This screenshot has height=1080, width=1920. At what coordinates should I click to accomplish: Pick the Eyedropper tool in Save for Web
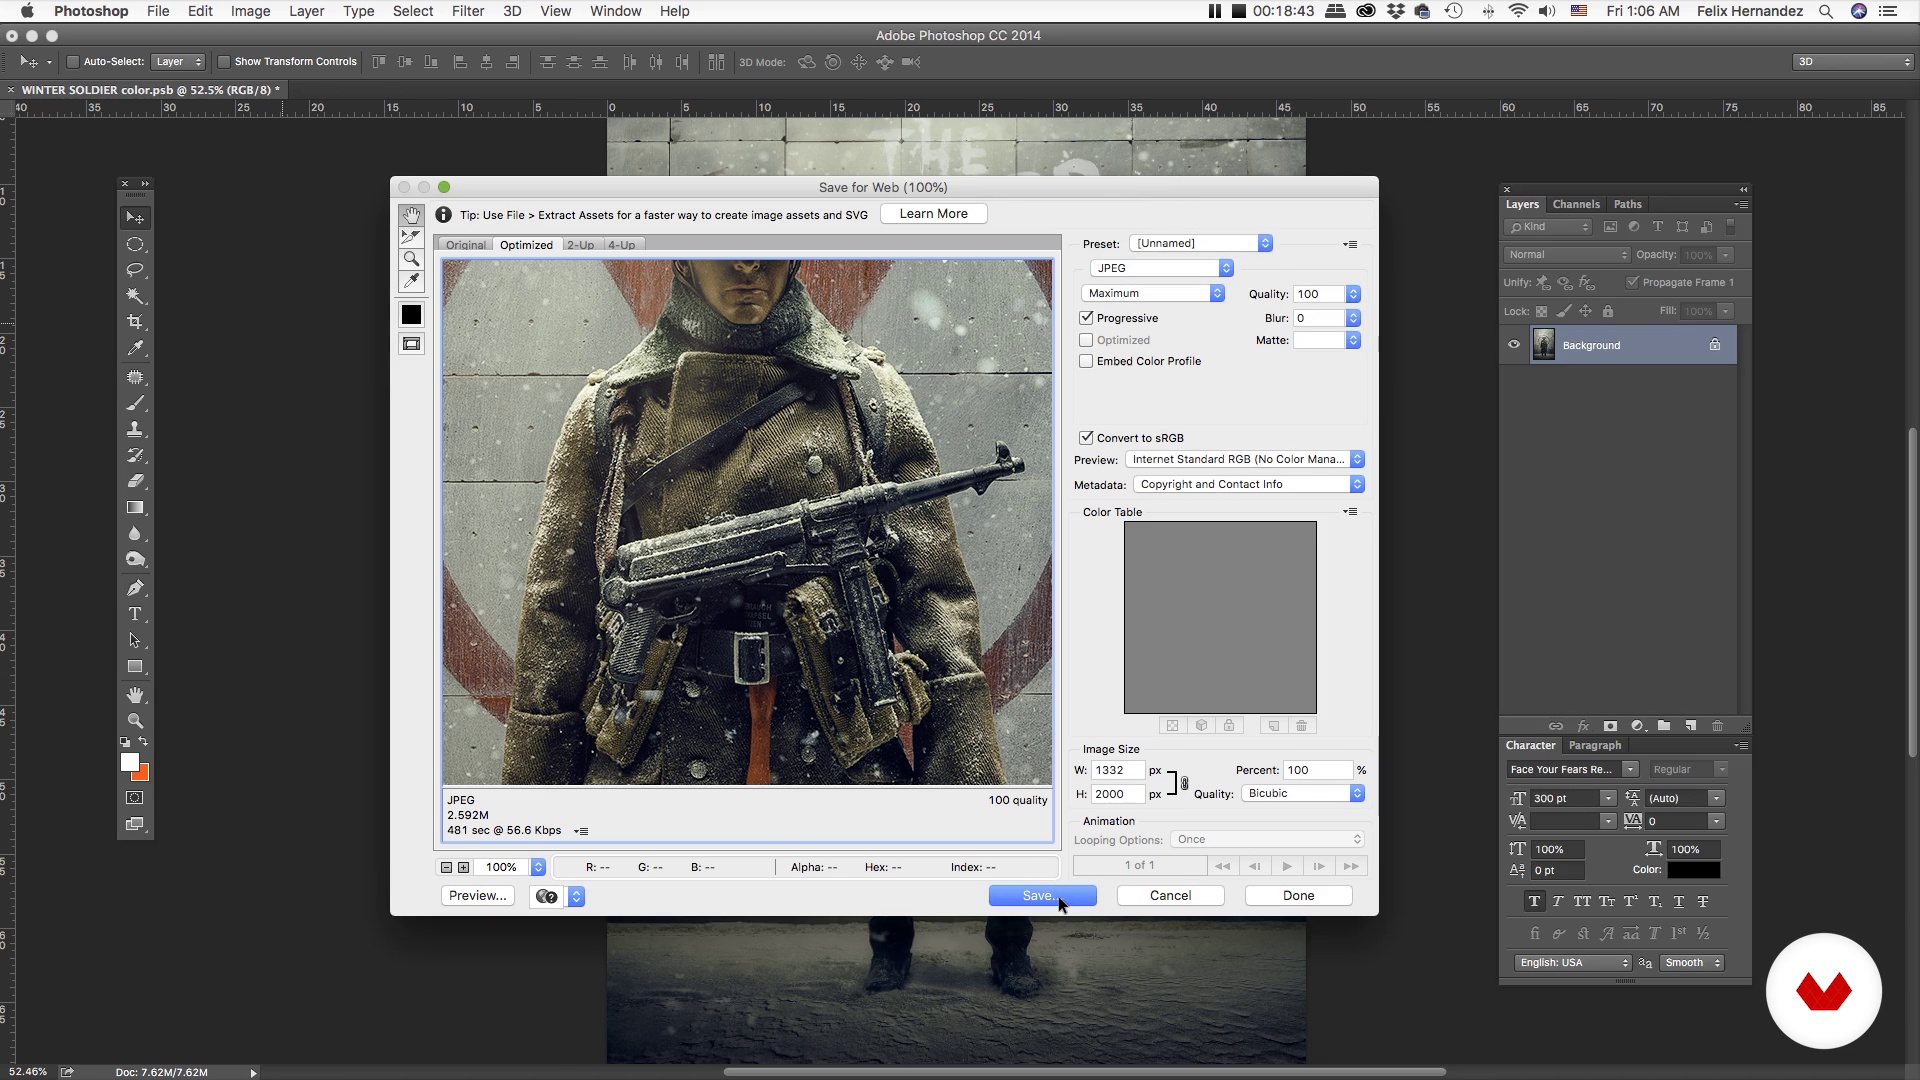pyautogui.click(x=411, y=281)
